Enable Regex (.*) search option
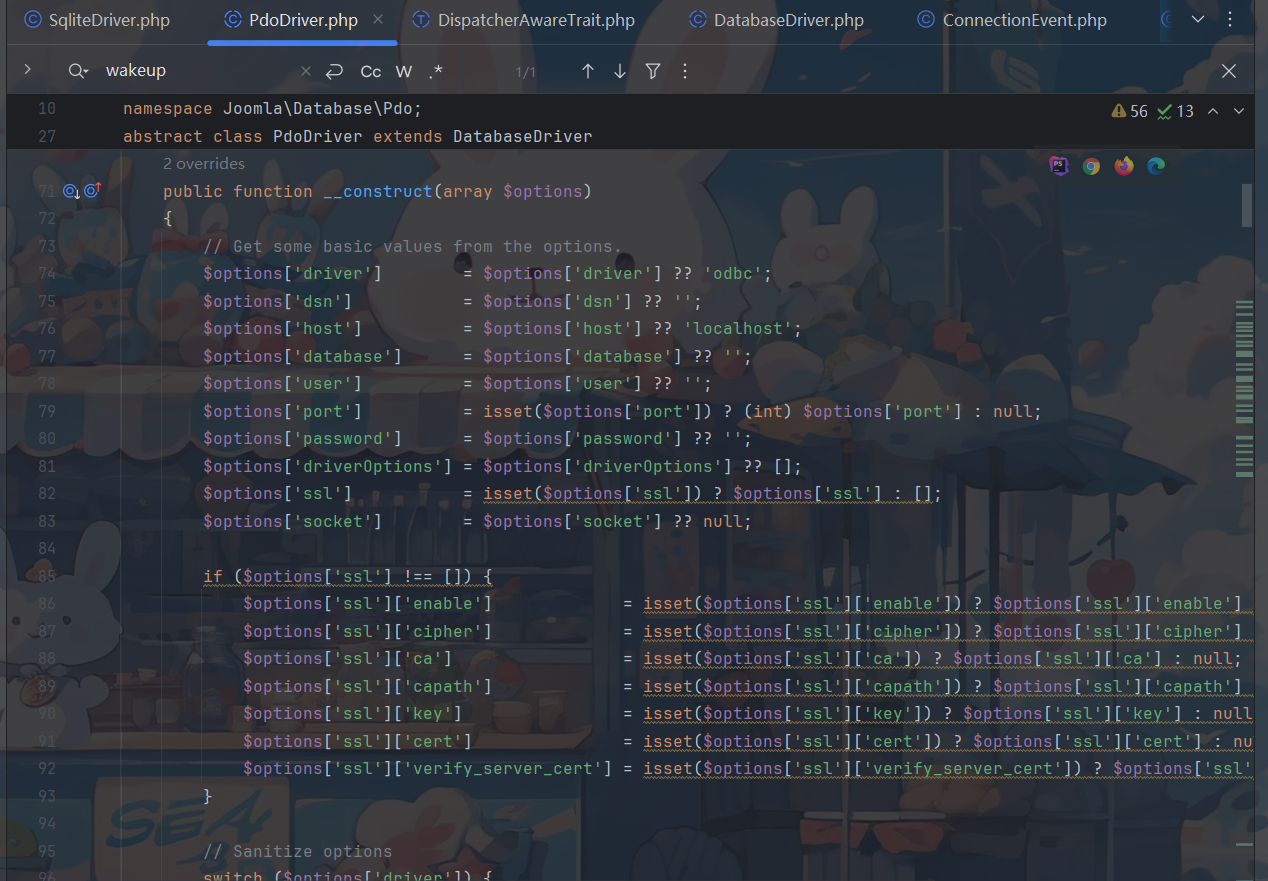 436,71
